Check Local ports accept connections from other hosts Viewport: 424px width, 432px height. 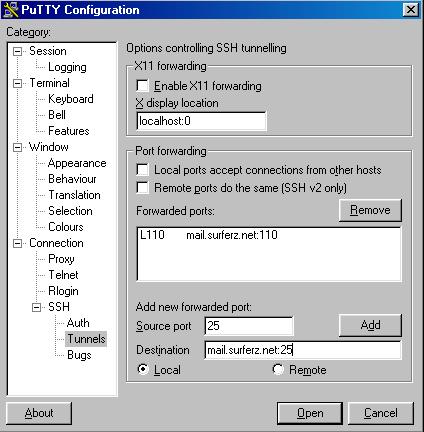pyautogui.click(x=143, y=170)
